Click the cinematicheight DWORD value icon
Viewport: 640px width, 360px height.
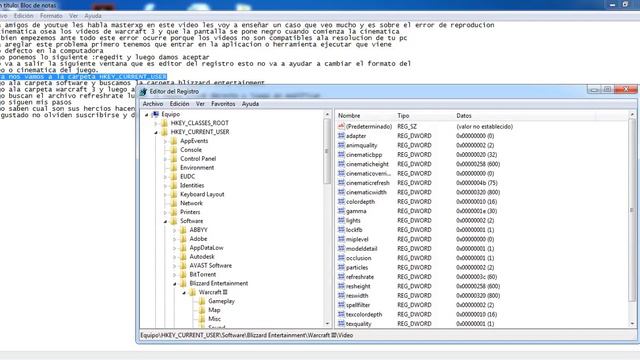(x=341, y=164)
